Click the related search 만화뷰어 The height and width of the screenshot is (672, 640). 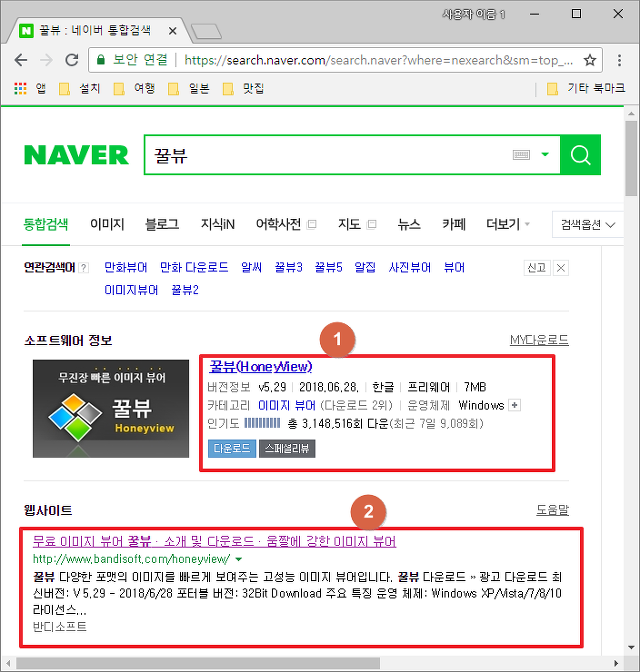[126, 267]
